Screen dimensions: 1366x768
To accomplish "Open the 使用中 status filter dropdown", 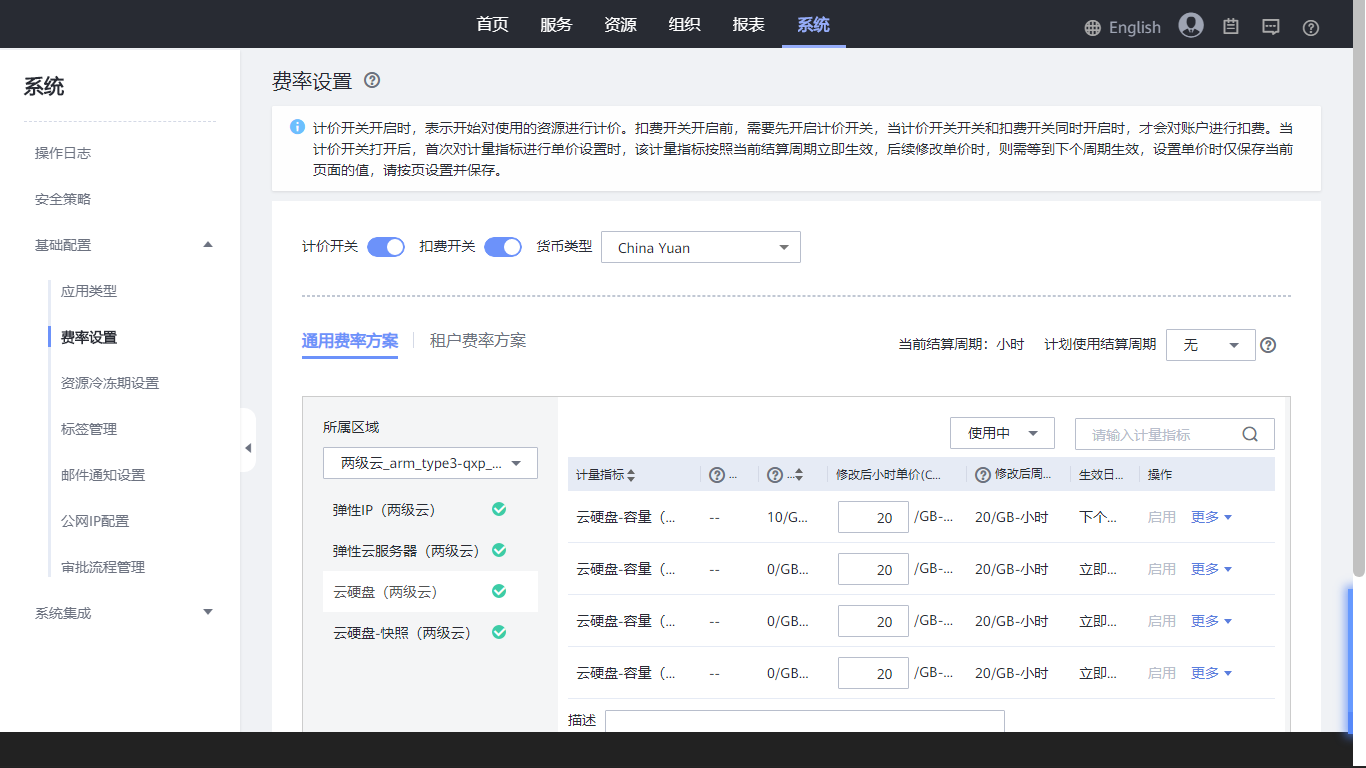I will coord(1002,433).
